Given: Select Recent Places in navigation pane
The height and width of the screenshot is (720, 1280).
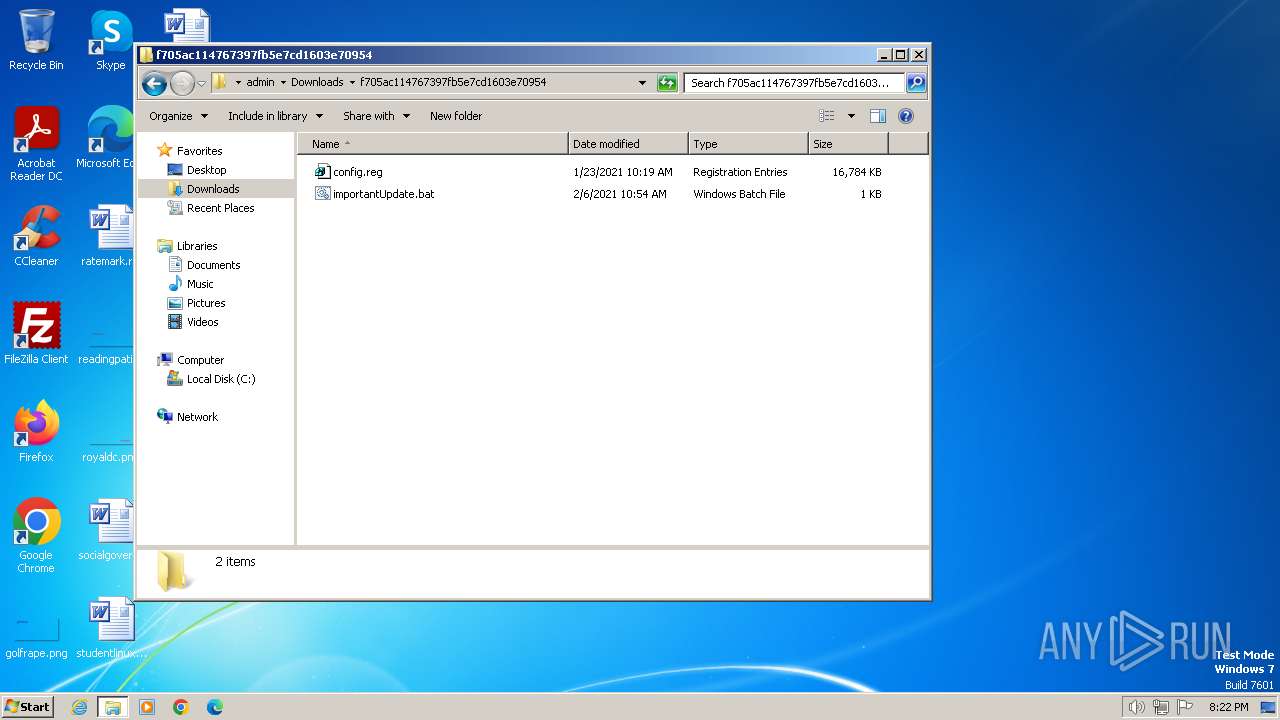Looking at the screenshot, I should 220,208.
